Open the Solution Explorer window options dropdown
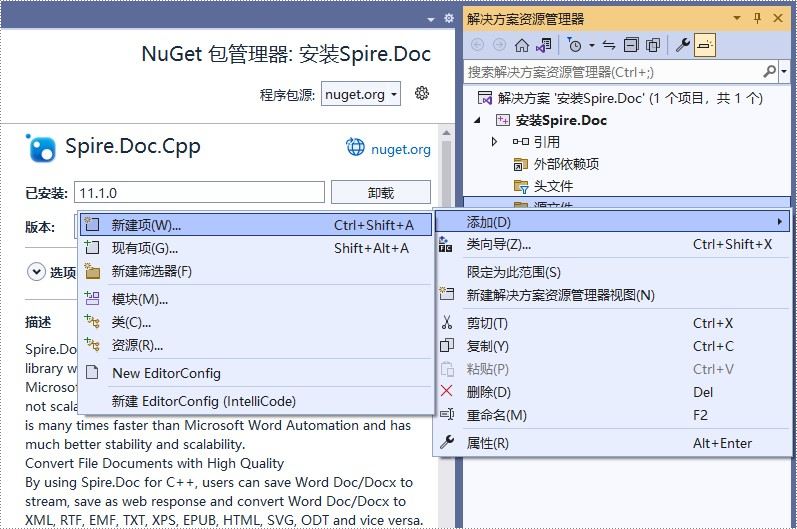 pyautogui.click(x=737, y=18)
